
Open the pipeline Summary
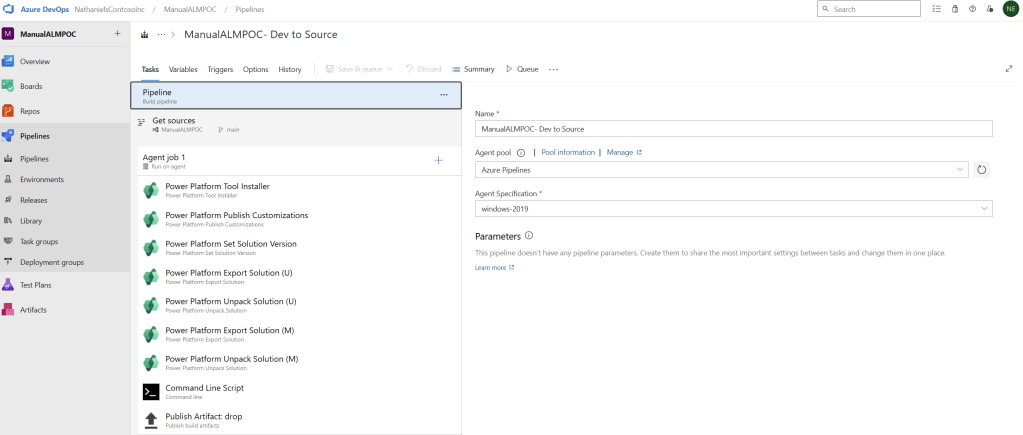pos(473,69)
